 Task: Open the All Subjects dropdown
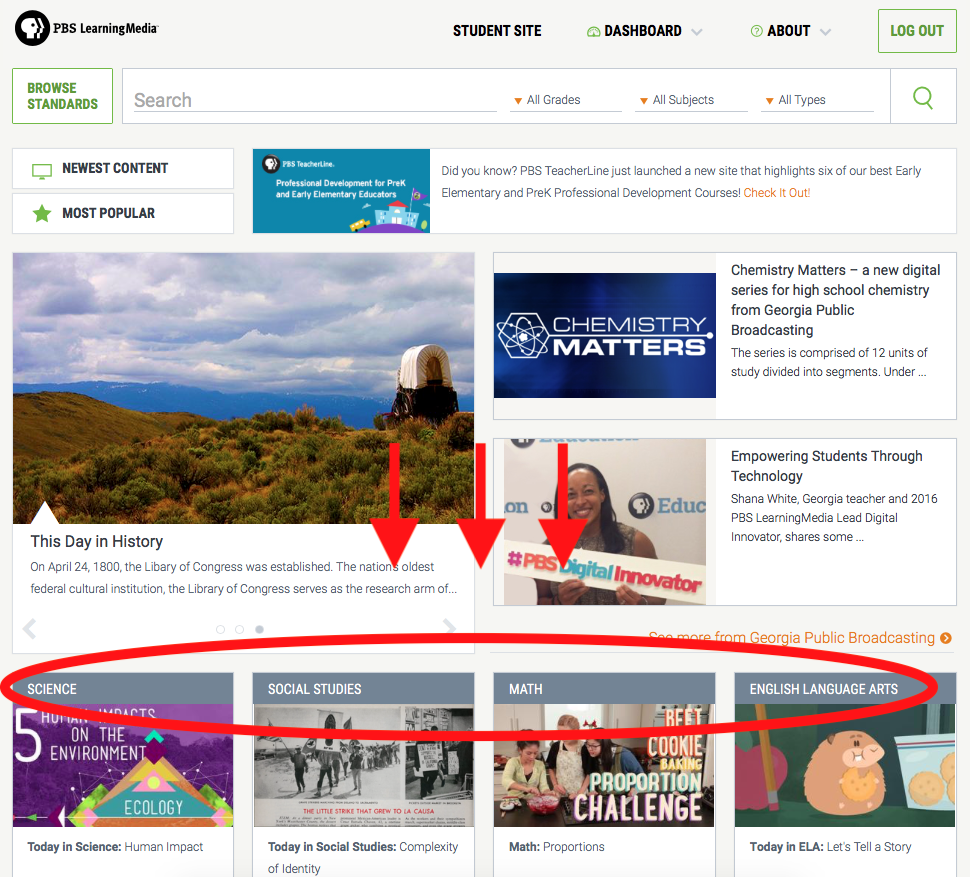coord(691,100)
